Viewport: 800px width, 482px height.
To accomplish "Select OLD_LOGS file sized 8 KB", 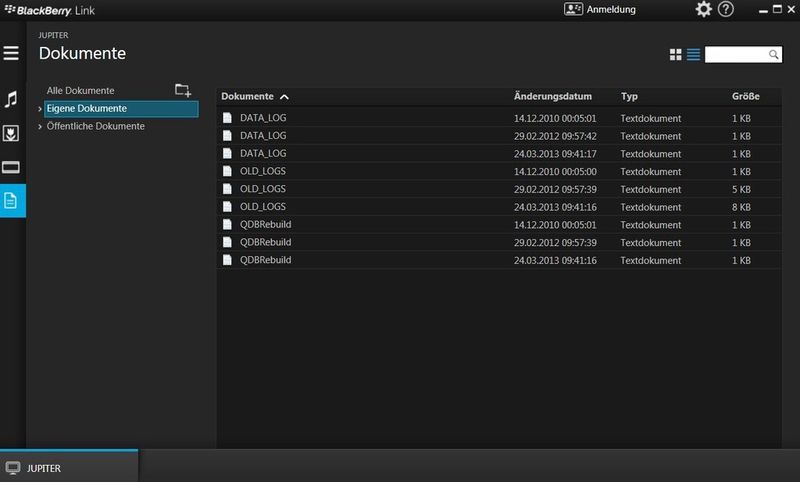I will pyautogui.click(x=264, y=207).
